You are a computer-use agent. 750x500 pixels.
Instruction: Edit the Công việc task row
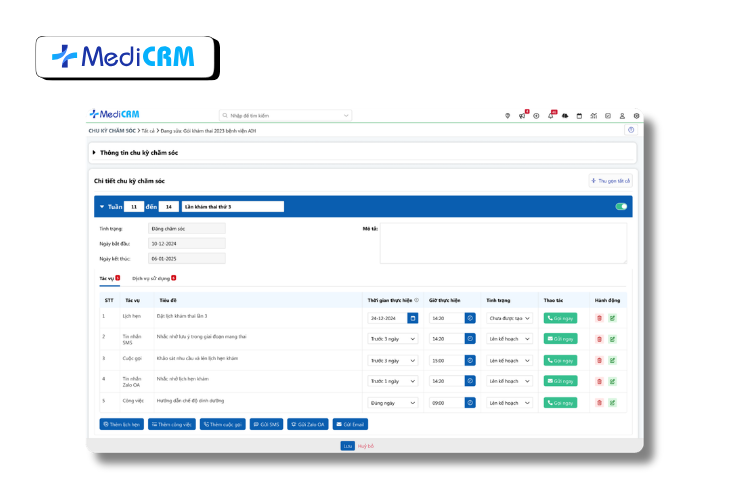[x=612, y=402]
